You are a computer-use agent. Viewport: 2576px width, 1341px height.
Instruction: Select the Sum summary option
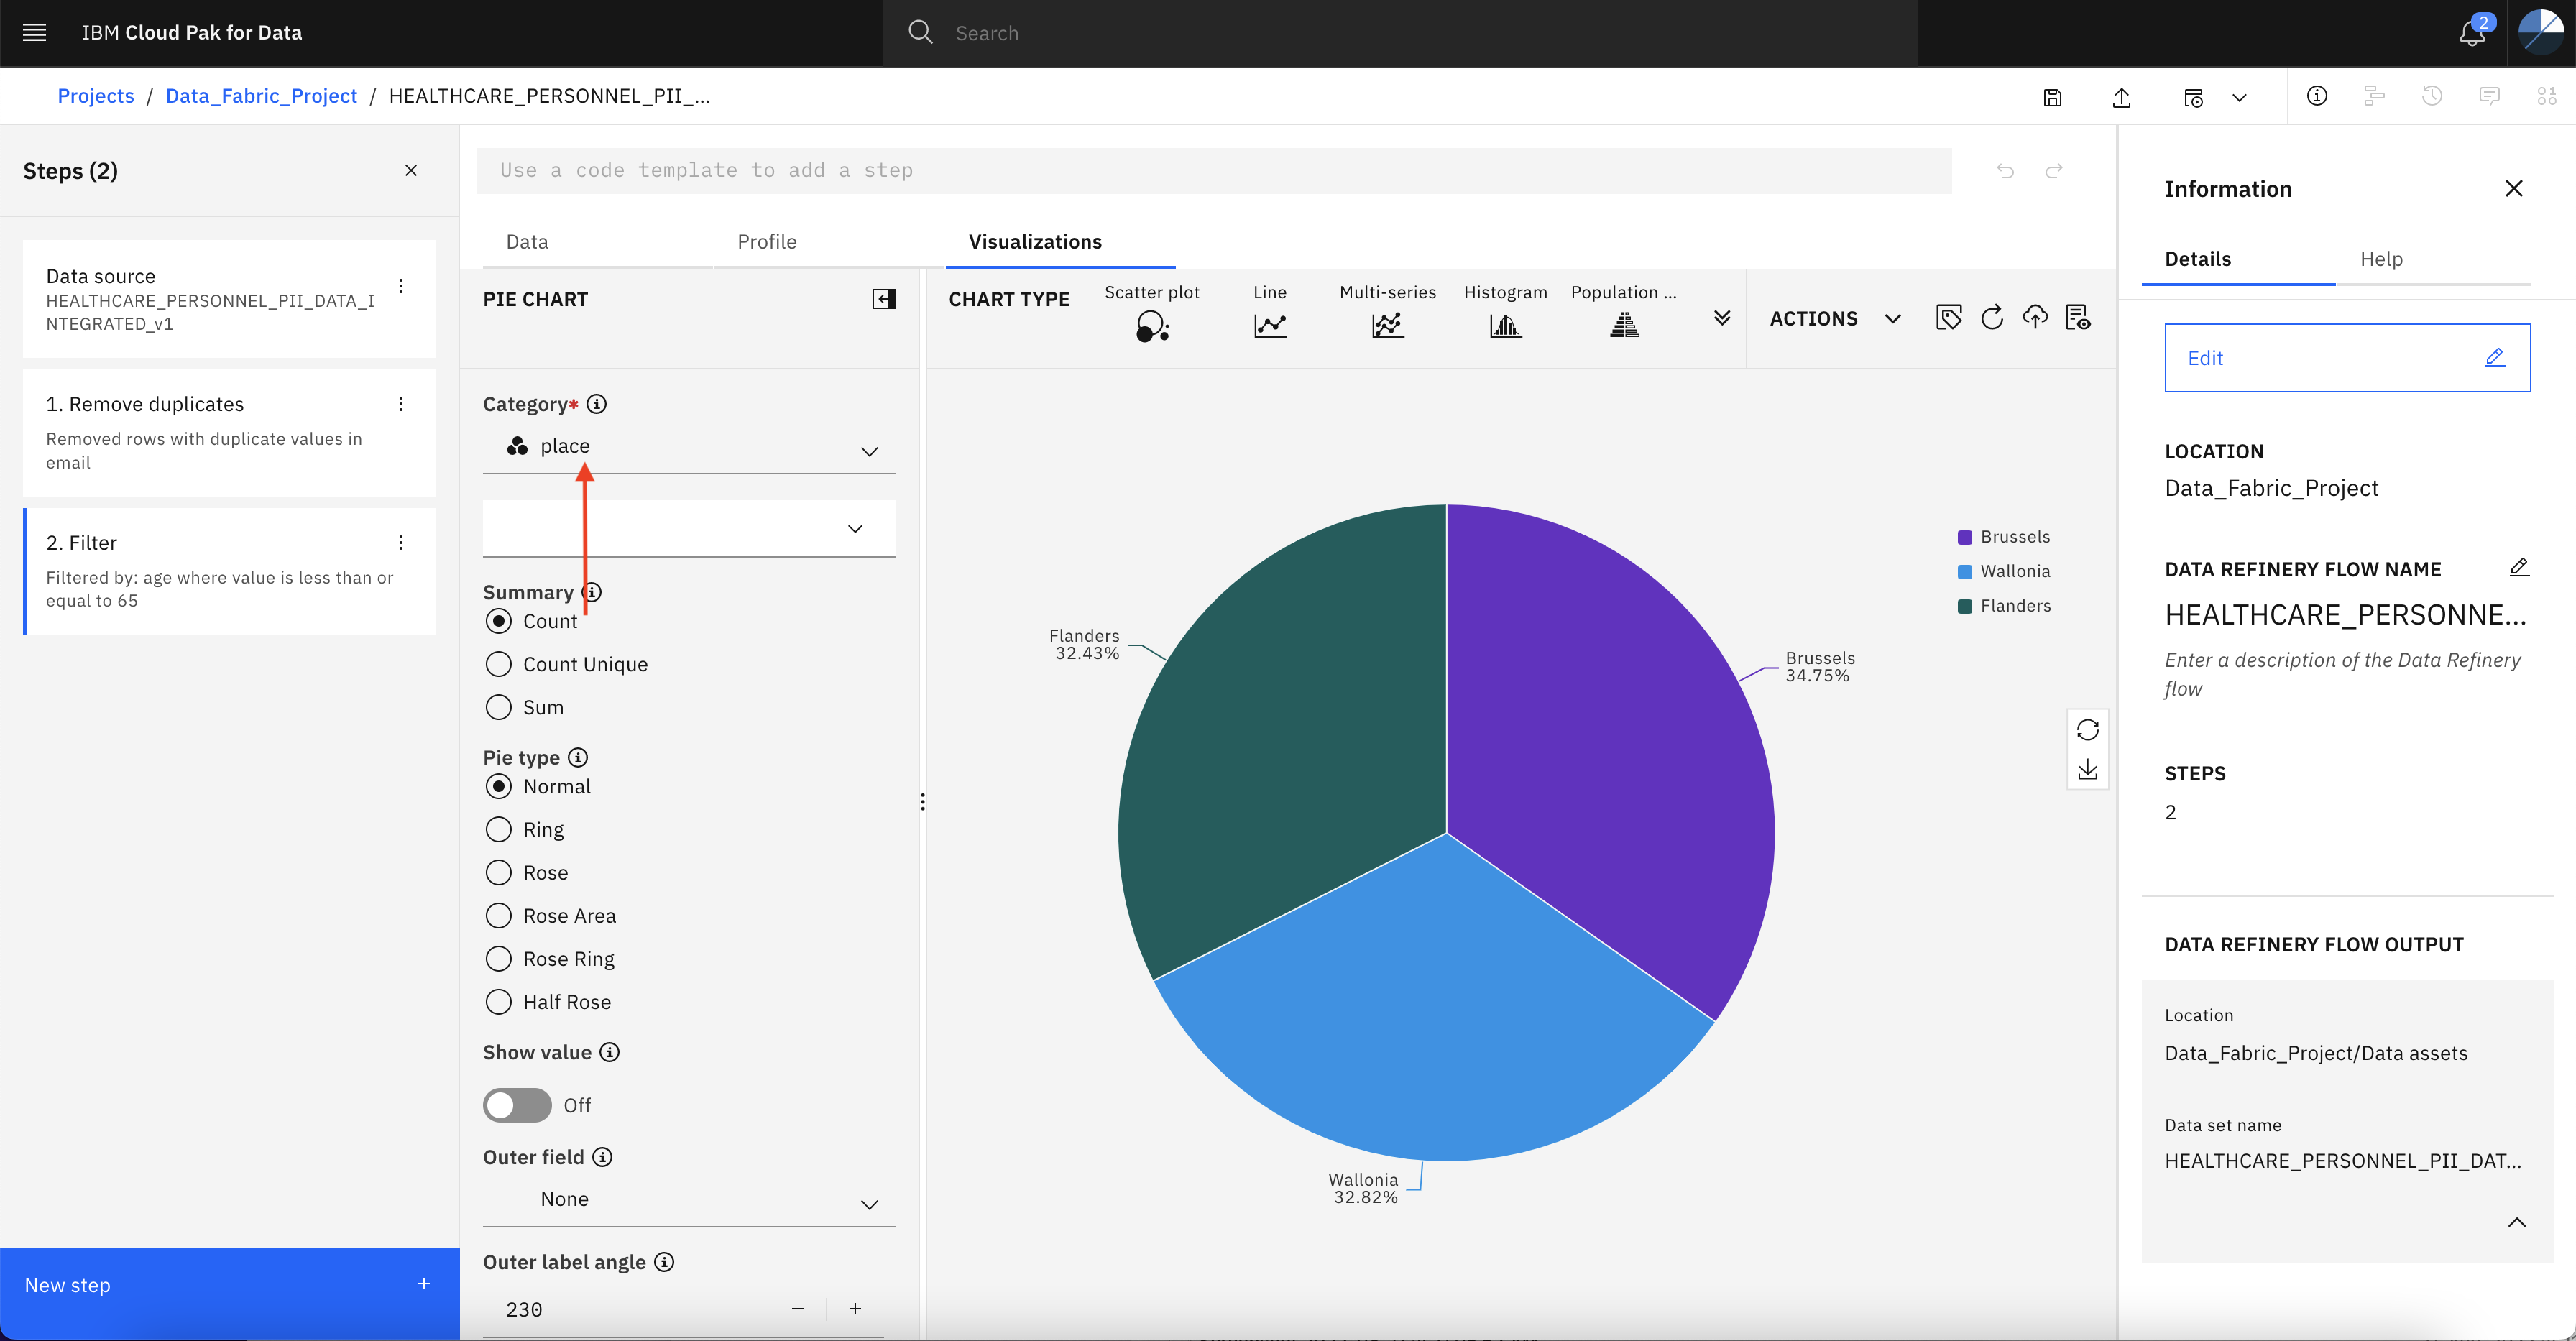[498, 707]
